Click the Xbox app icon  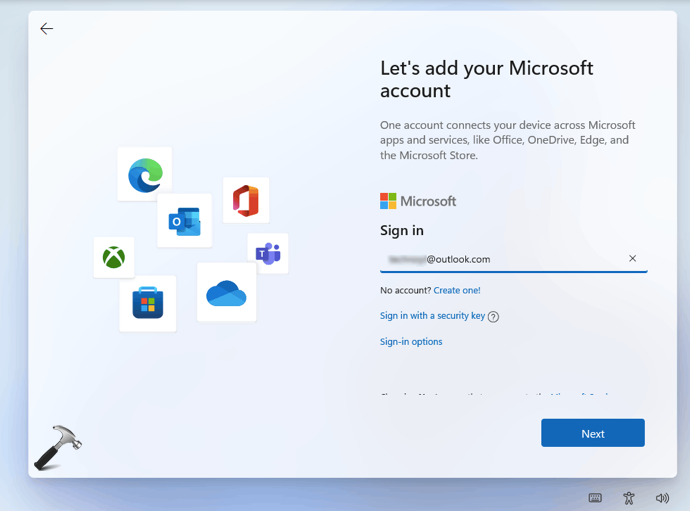pyautogui.click(x=114, y=258)
